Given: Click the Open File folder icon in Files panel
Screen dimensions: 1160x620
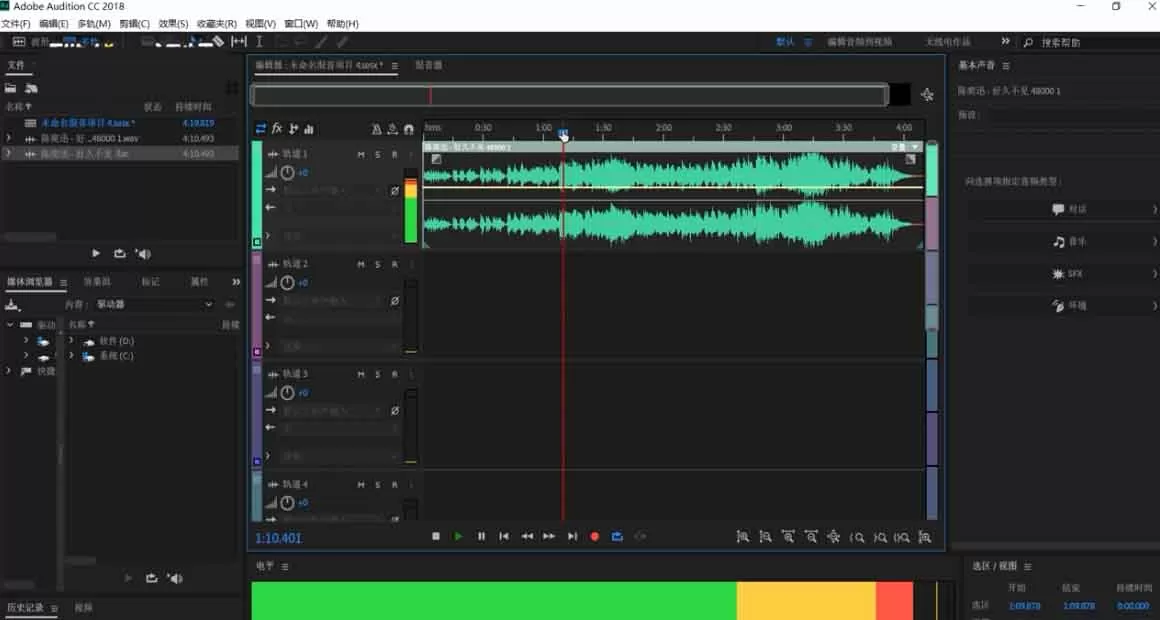Looking at the screenshot, I should pos(10,88).
